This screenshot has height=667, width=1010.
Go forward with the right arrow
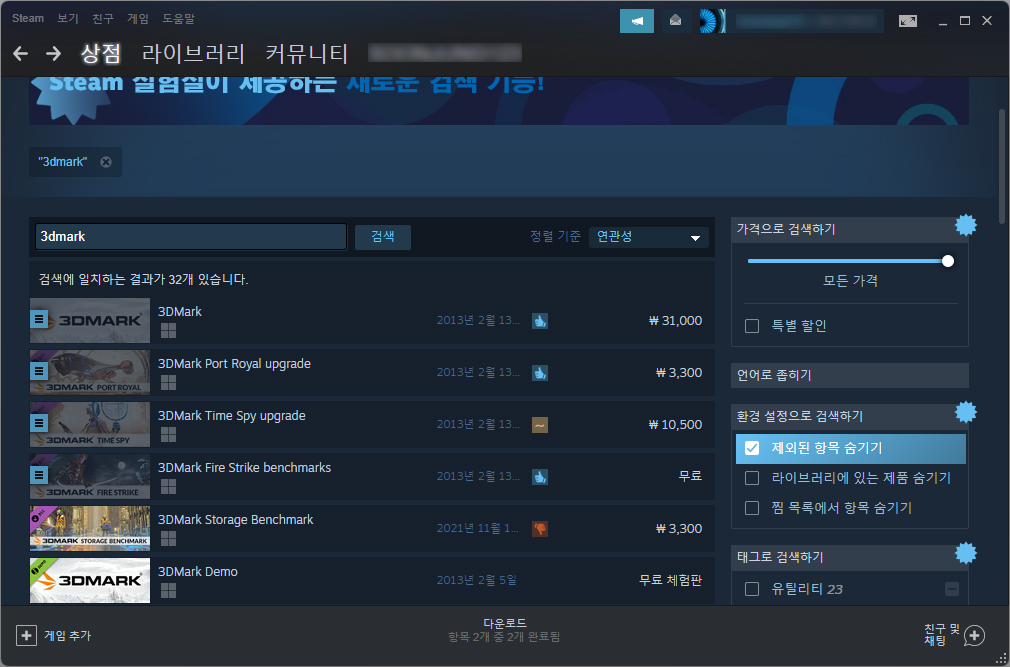tap(53, 53)
